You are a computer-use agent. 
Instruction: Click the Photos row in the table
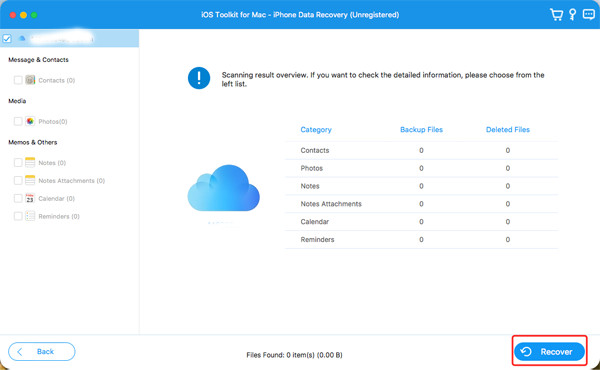[x=422, y=168]
